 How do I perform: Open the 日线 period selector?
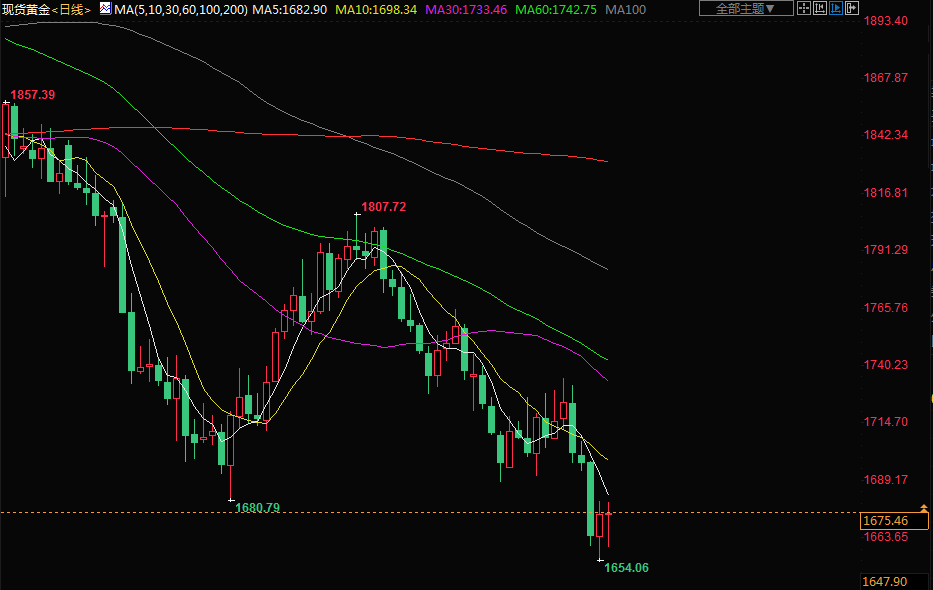72,9
